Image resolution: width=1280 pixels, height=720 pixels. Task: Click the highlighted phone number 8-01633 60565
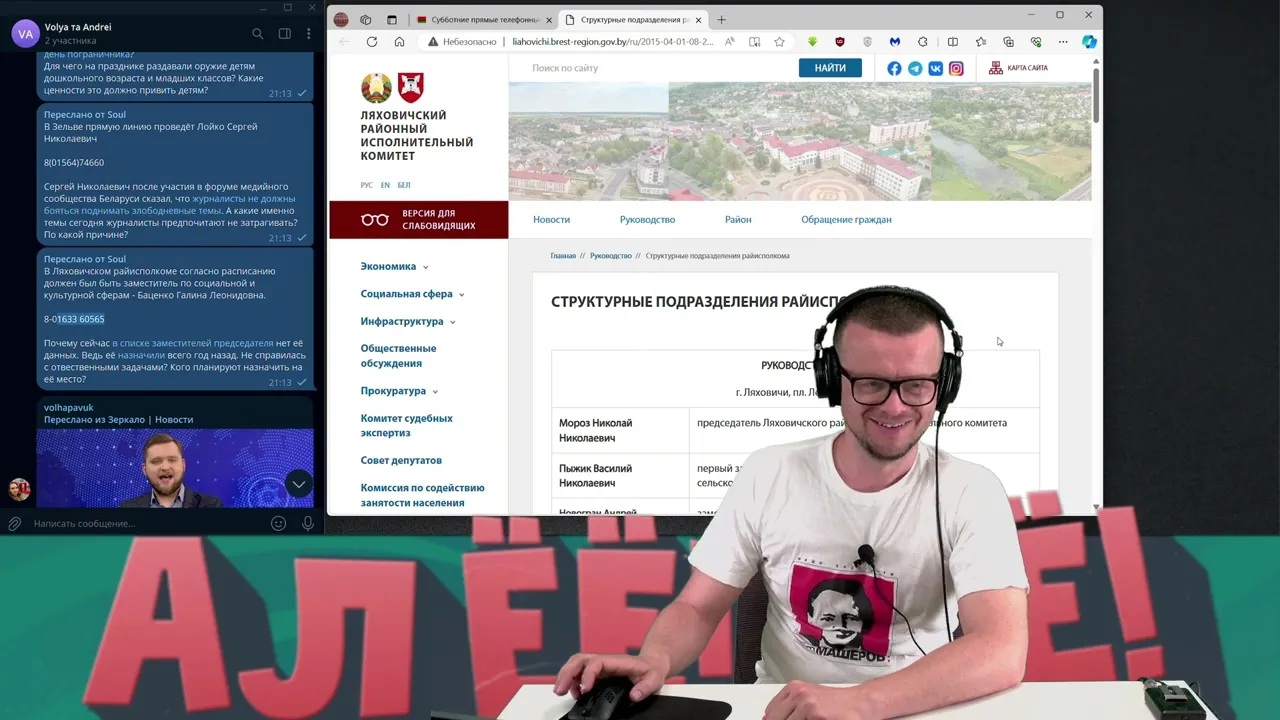[x=74, y=319]
